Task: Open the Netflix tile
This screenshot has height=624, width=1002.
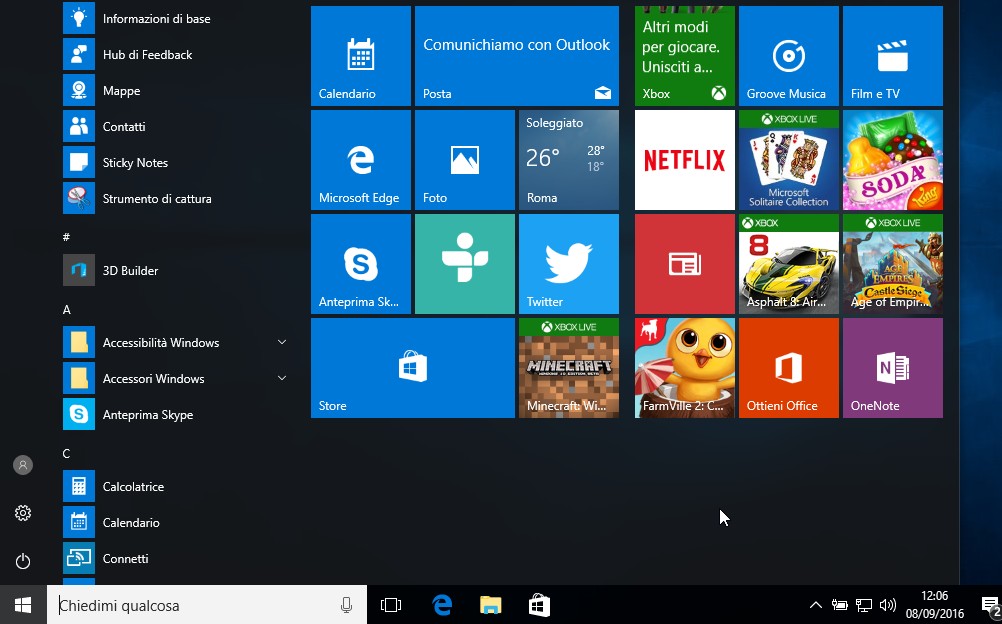Action: (x=684, y=160)
